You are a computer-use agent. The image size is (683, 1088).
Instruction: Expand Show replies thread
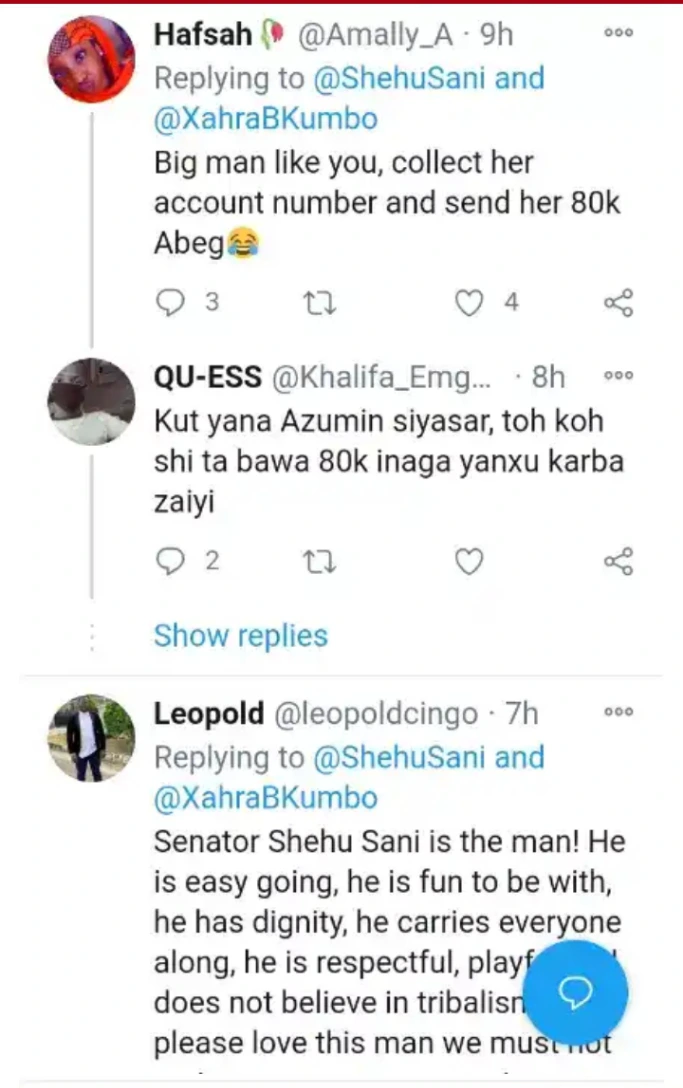(240, 635)
